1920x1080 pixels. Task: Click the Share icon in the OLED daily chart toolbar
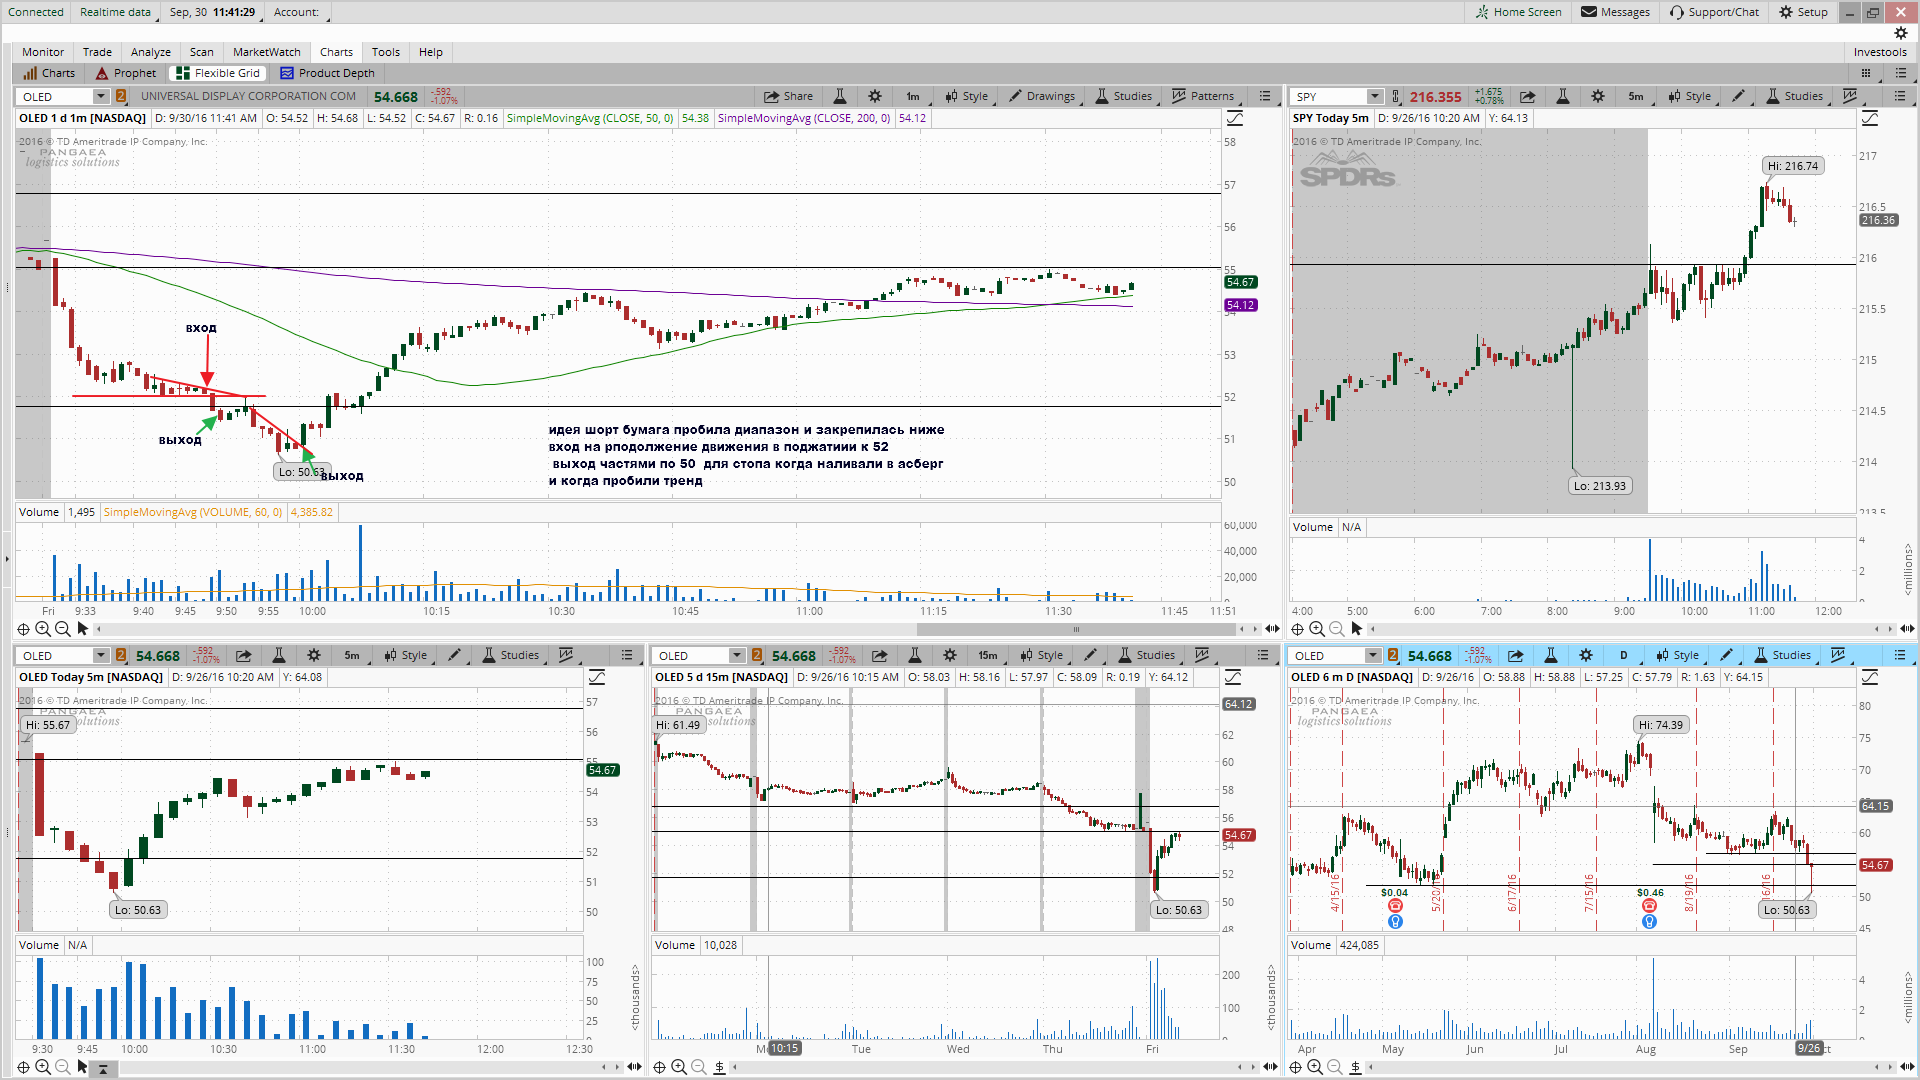1515,655
